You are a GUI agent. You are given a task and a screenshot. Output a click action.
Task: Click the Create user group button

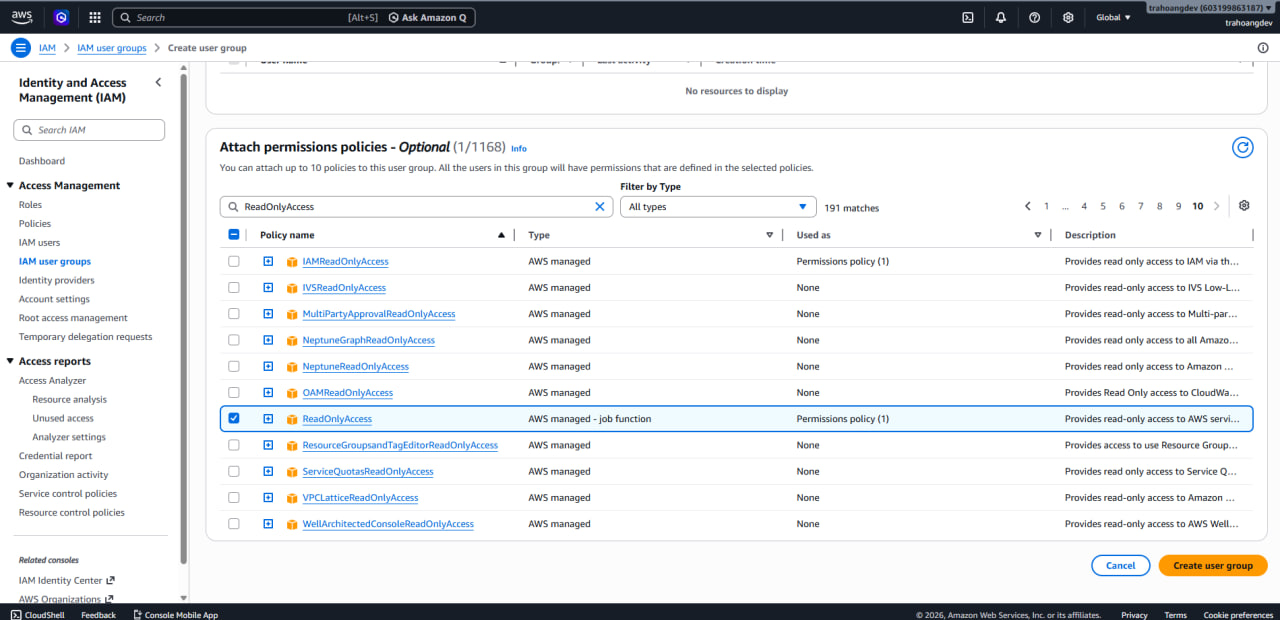(1213, 566)
